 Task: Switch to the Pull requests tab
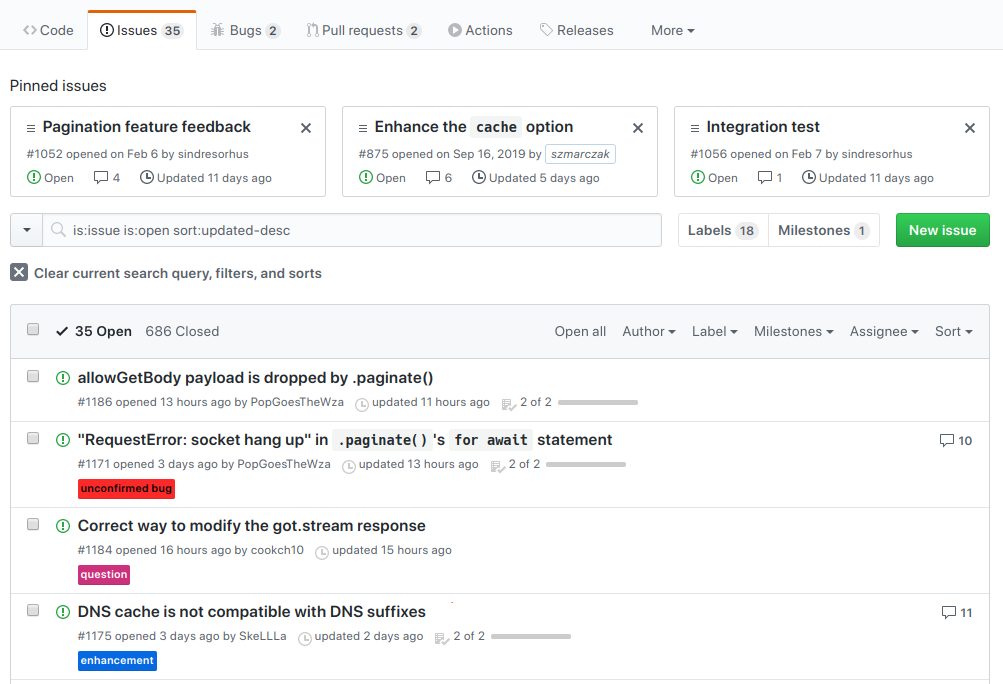(364, 29)
